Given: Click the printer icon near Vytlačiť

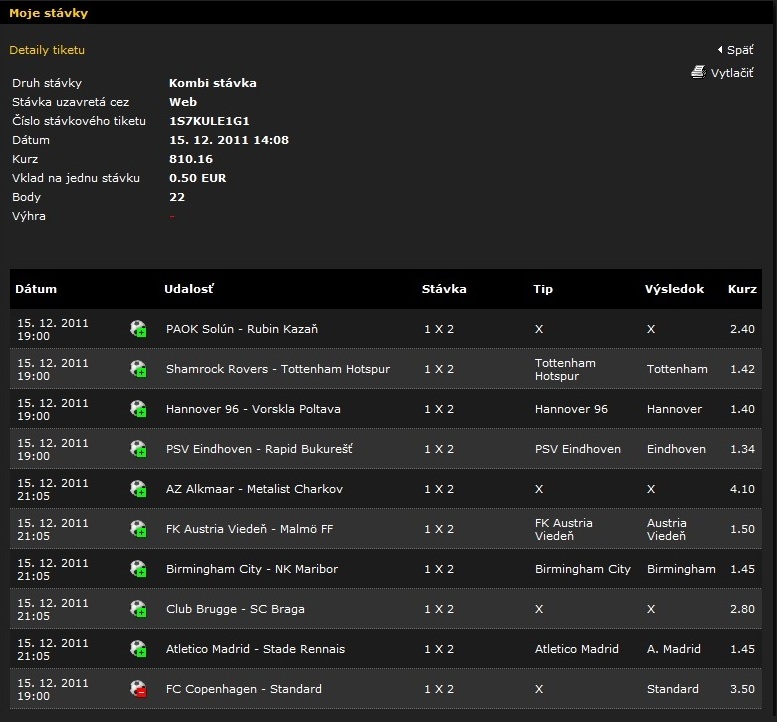Looking at the screenshot, I should pyautogui.click(x=698, y=72).
